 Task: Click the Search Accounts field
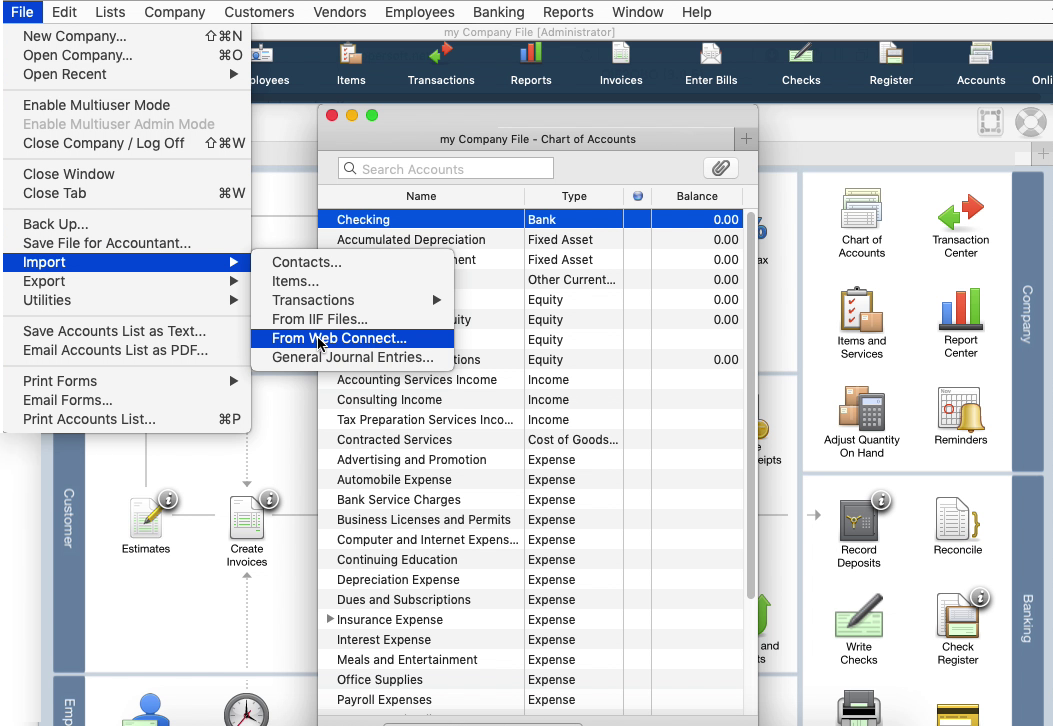coord(446,169)
